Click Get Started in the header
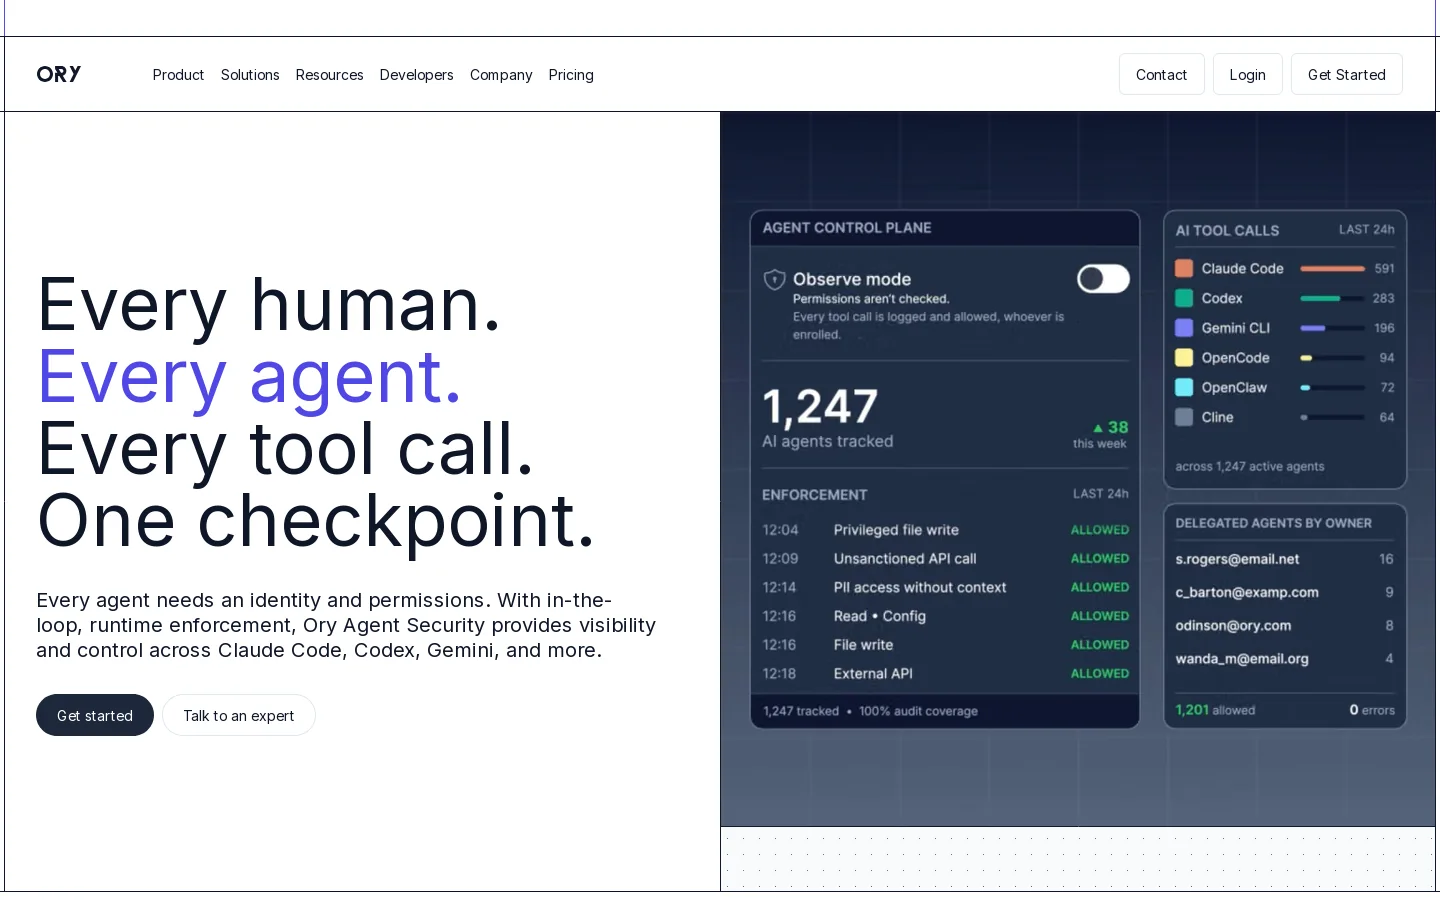1440x900 pixels. [x=1346, y=74]
